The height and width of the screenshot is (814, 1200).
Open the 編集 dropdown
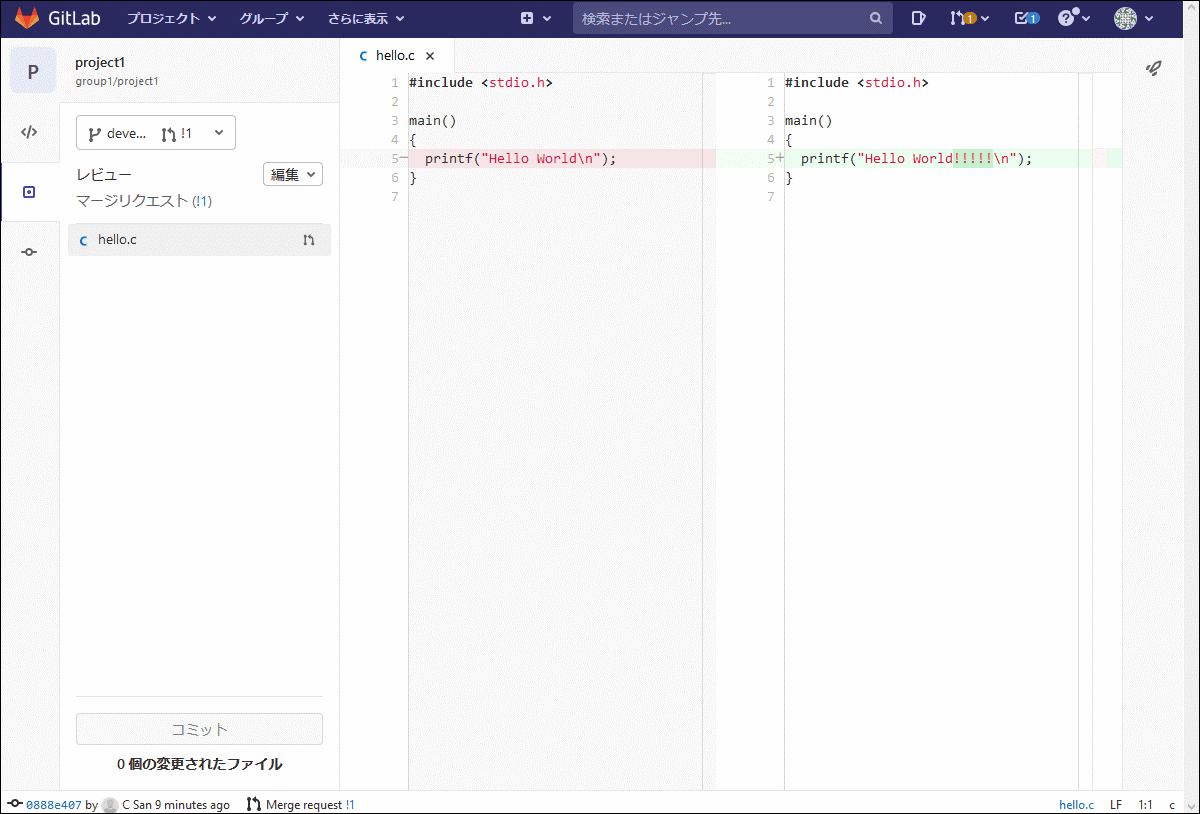coord(293,174)
